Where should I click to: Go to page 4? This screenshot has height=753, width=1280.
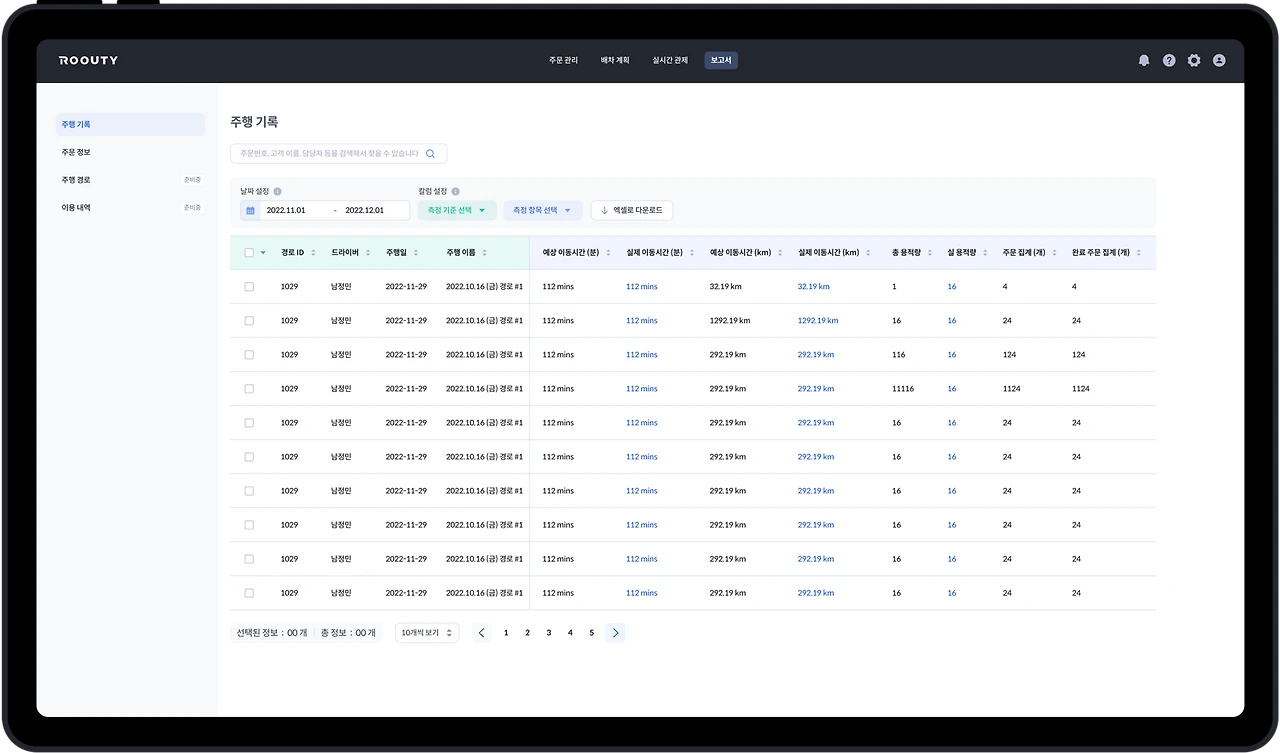point(570,633)
